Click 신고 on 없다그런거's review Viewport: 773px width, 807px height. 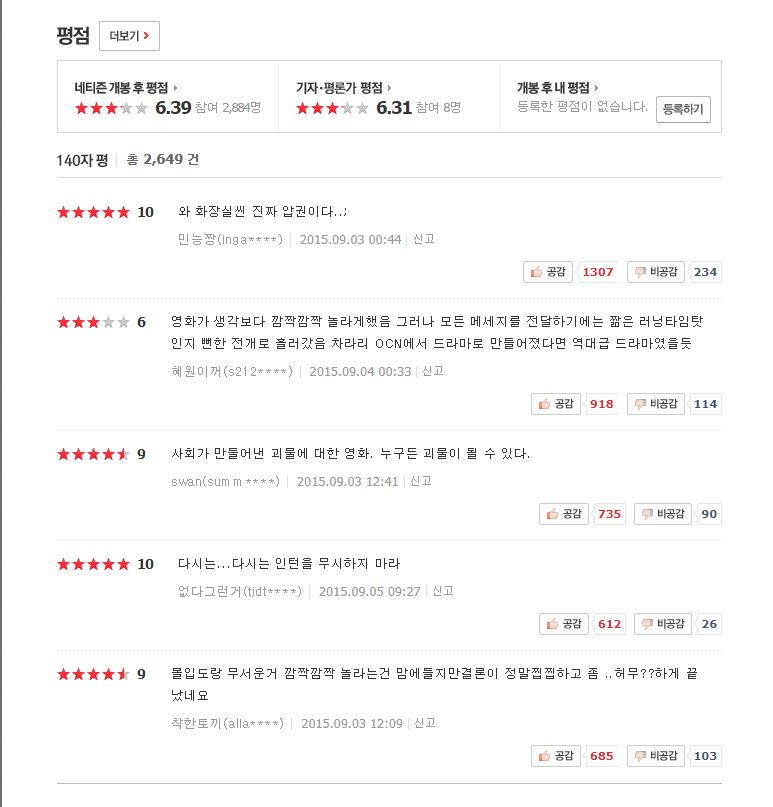point(443,591)
